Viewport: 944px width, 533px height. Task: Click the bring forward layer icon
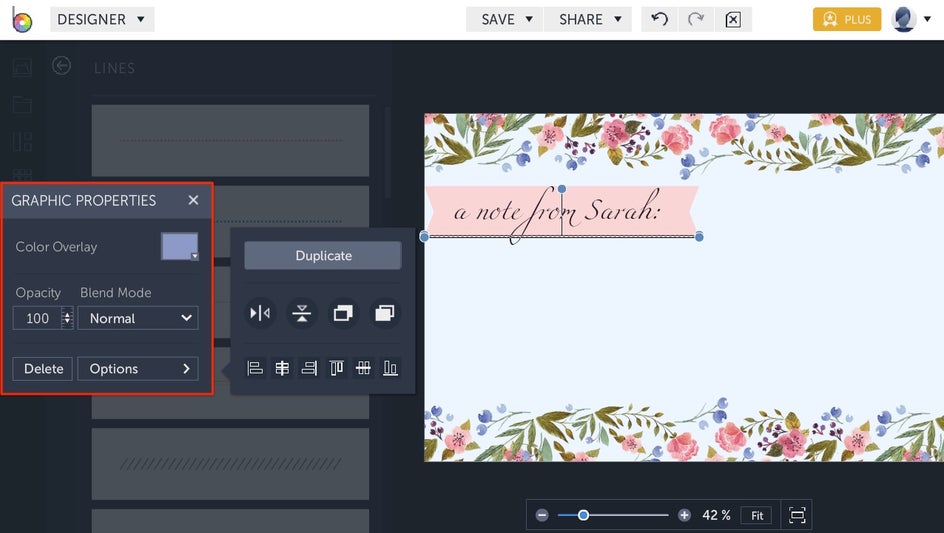pos(385,313)
